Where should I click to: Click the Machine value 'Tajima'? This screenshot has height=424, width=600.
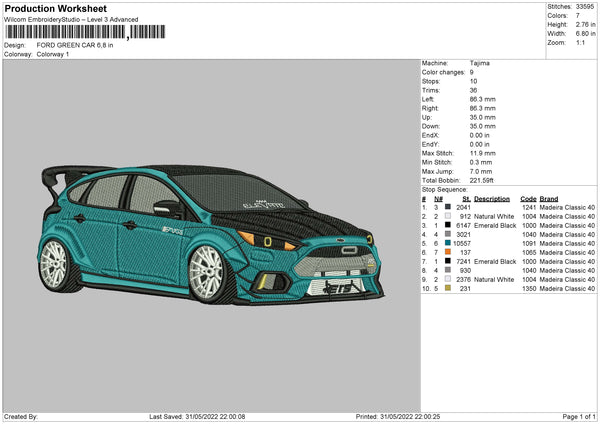(479, 63)
